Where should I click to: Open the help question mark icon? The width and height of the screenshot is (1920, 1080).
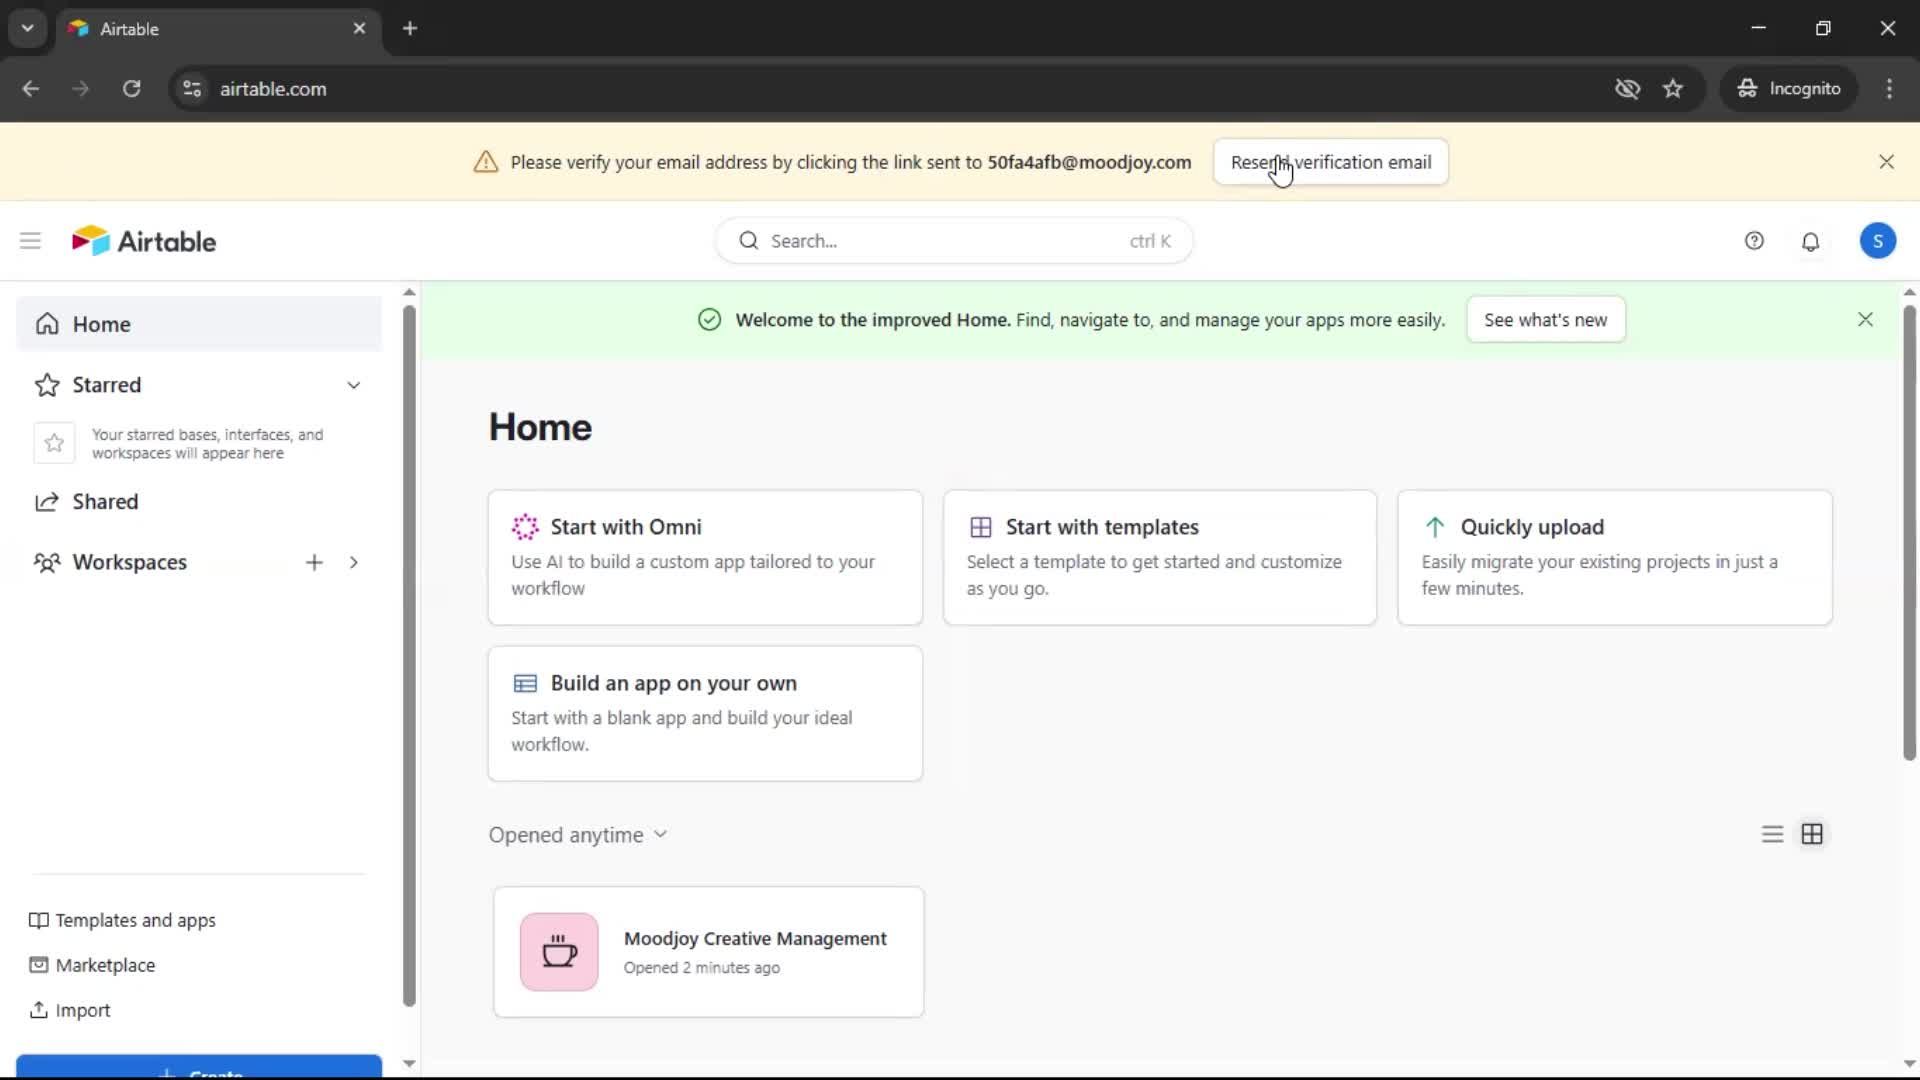[1754, 241]
